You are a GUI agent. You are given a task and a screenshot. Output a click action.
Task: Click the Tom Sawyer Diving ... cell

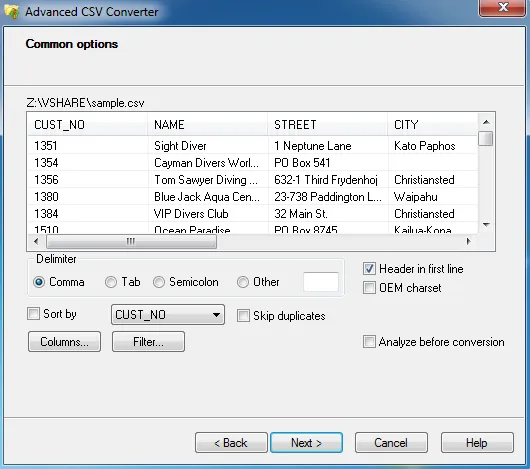[207, 179]
